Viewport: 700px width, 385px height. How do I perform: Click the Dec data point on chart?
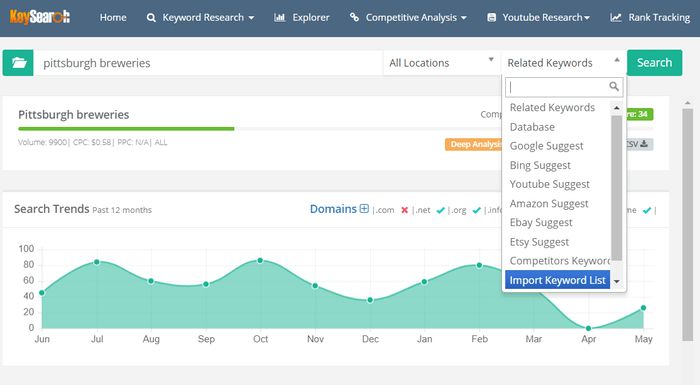370,300
